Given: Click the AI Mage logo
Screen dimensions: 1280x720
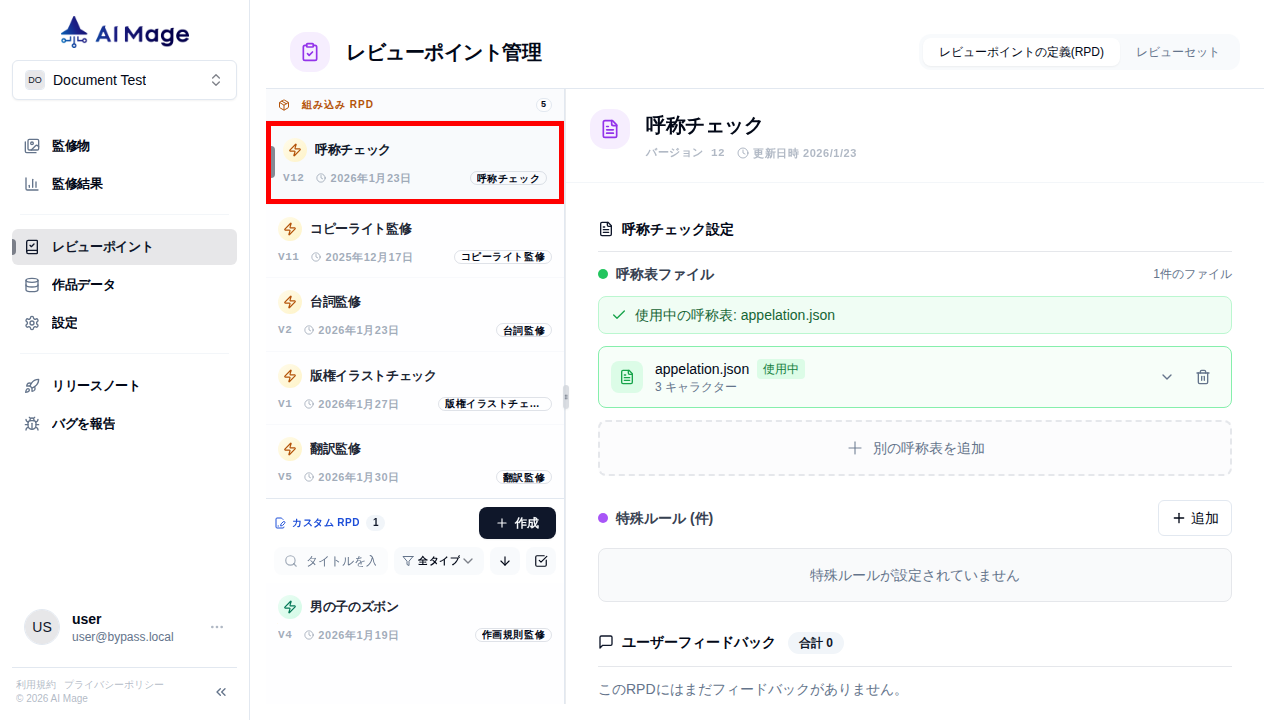Looking at the screenshot, I should point(123,31).
